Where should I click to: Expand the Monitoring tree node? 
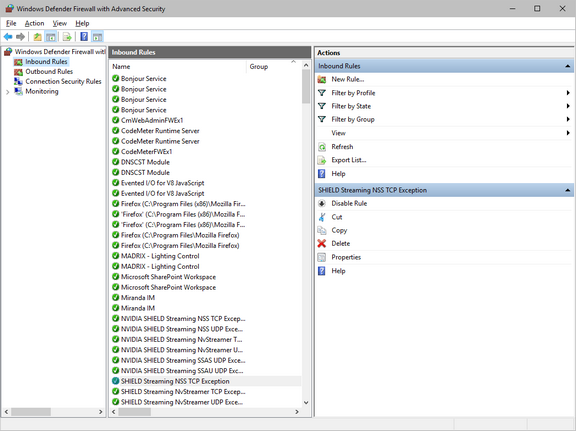[7, 92]
